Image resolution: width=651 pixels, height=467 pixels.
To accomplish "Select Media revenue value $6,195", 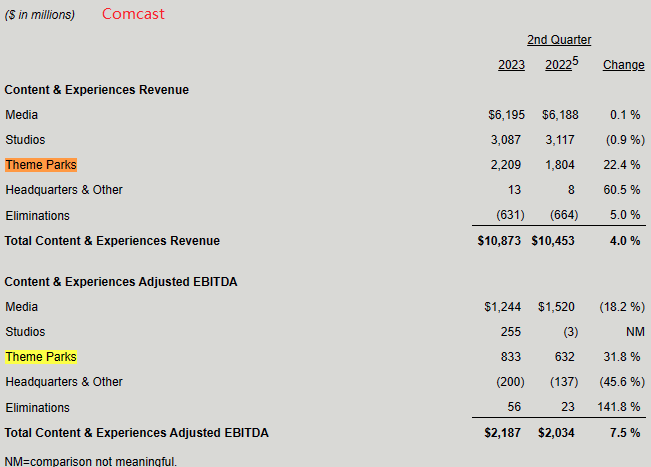I will pyautogui.click(x=506, y=115).
